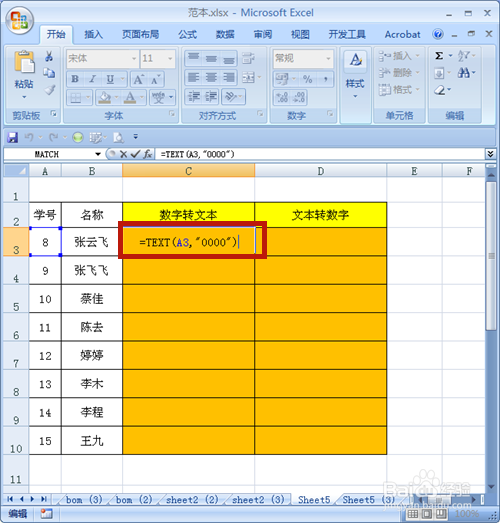The image size is (500, 523).
Task: Apply the Font Color letter A swatch
Action: 130,97
